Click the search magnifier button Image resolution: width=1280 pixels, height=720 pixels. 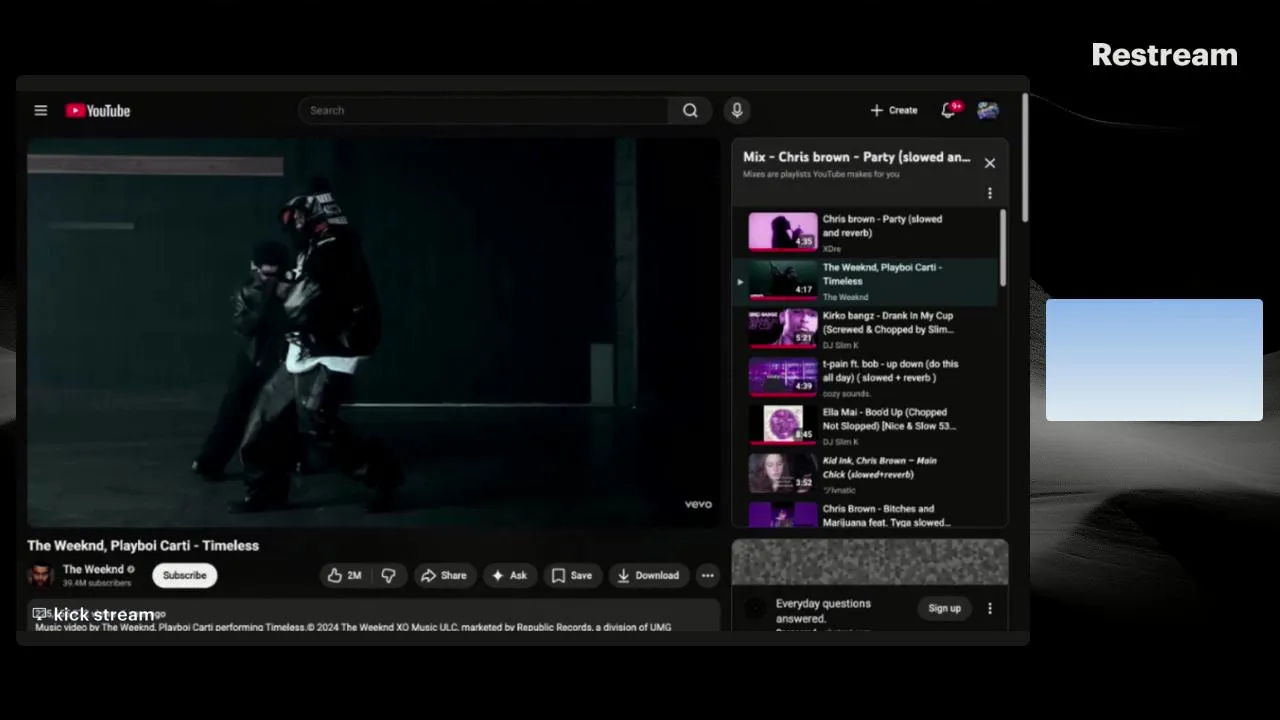tap(690, 110)
